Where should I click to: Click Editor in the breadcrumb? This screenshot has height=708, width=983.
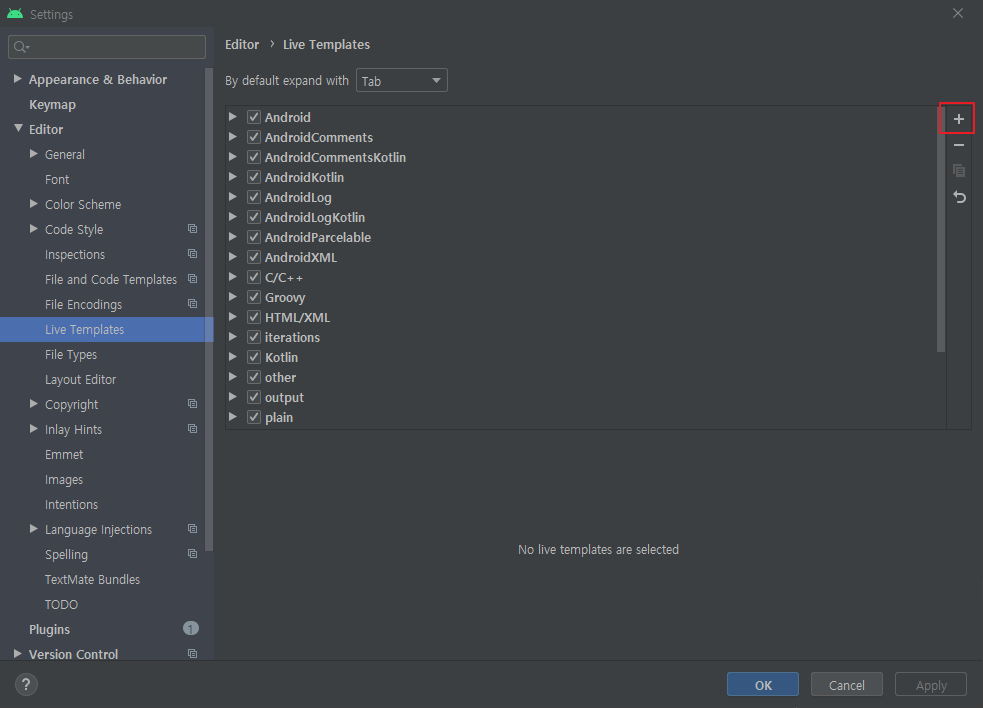[x=242, y=45]
